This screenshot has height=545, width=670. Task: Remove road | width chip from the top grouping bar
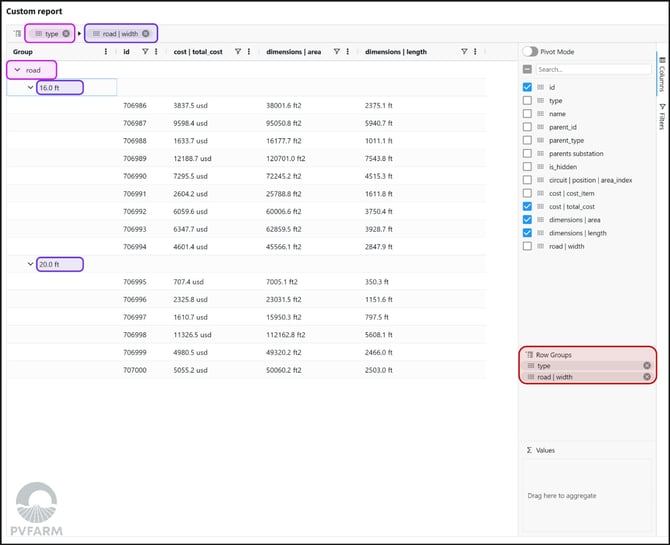(x=146, y=34)
